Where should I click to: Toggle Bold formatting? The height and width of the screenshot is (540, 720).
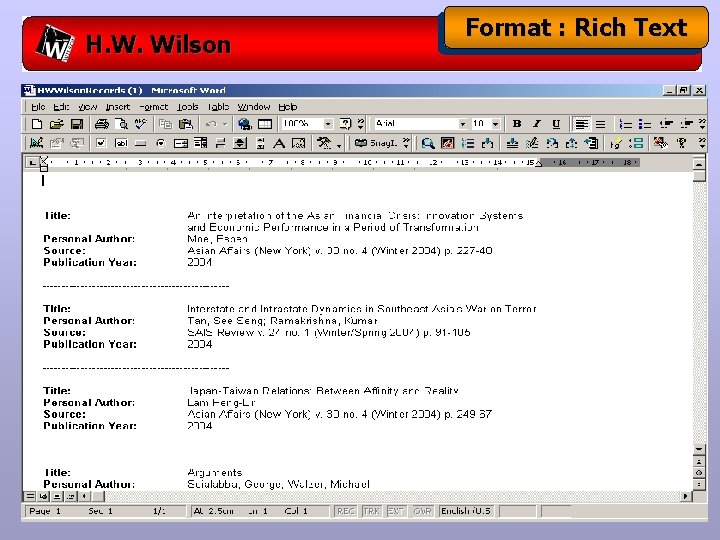pos(517,124)
